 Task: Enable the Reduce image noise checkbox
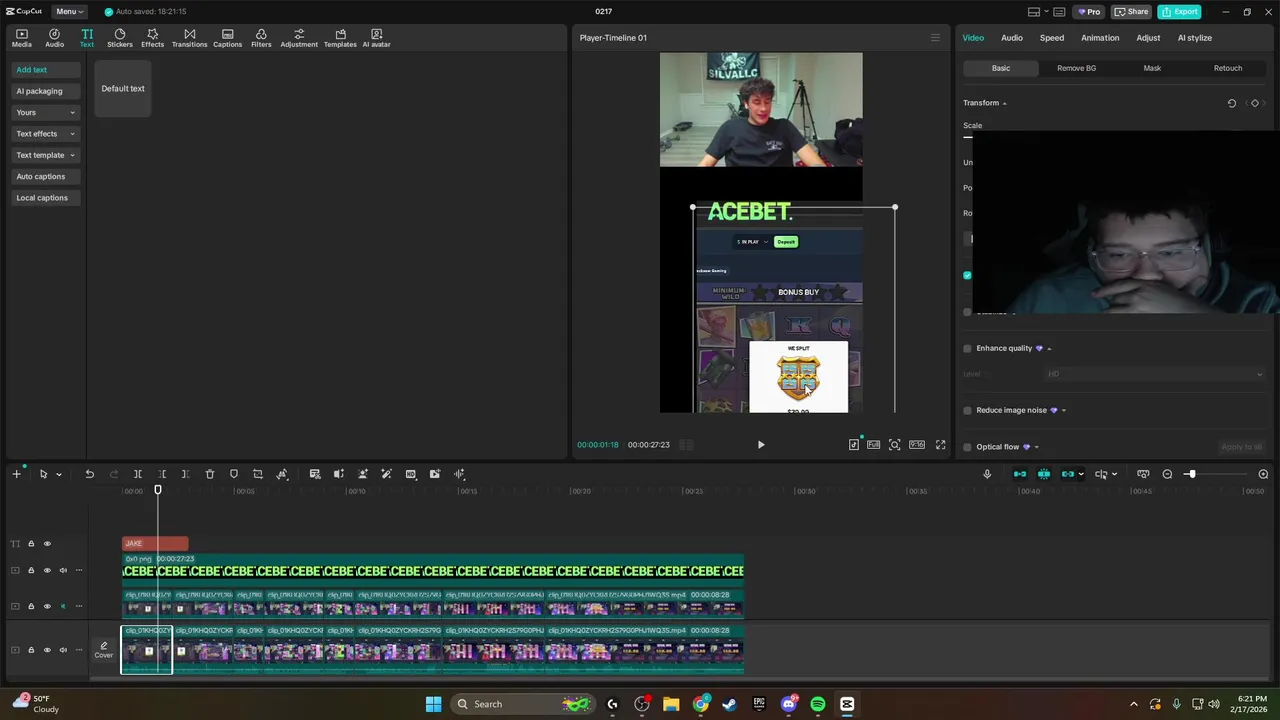pyautogui.click(x=967, y=410)
